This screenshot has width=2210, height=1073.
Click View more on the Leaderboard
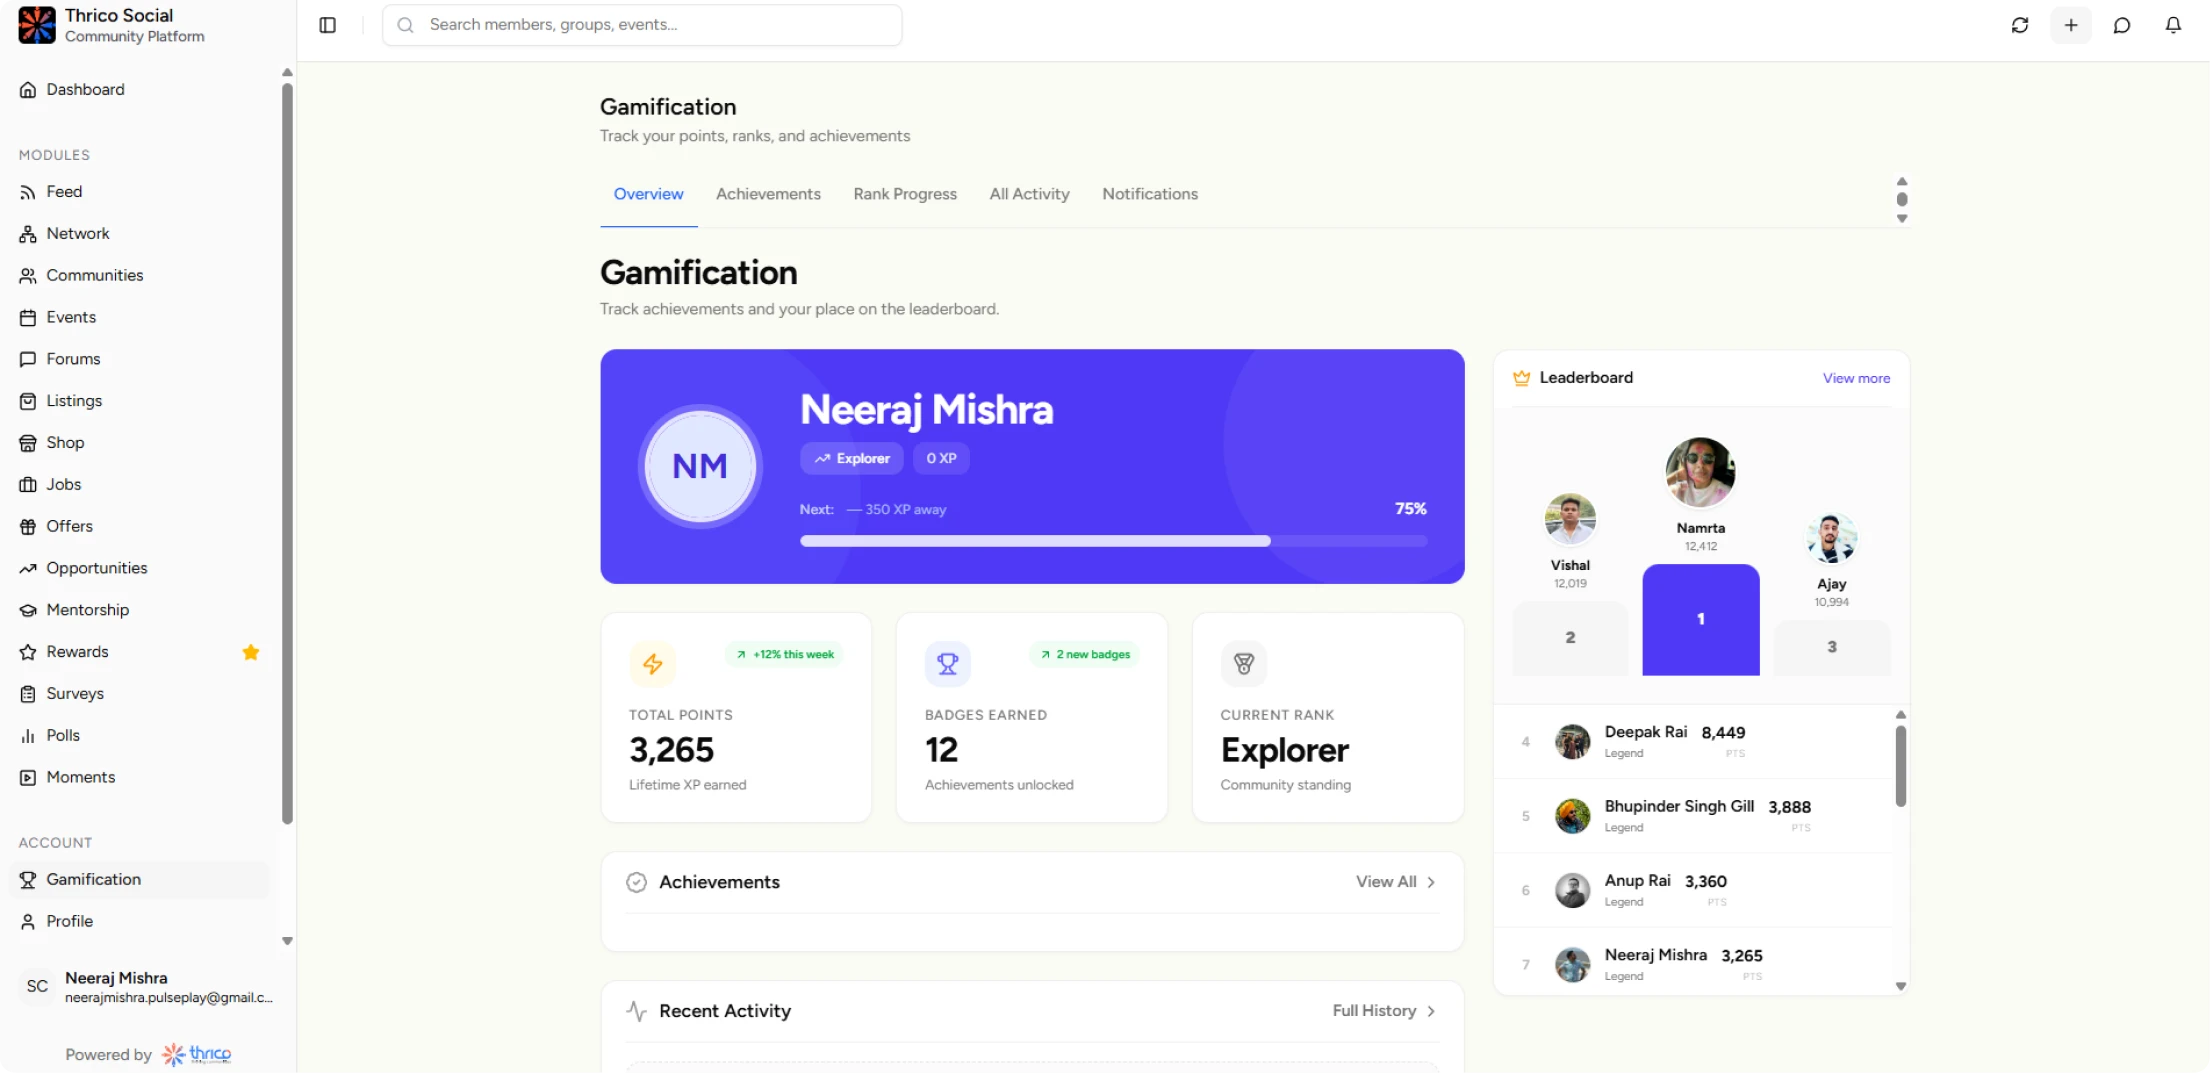click(x=1856, y=378)
